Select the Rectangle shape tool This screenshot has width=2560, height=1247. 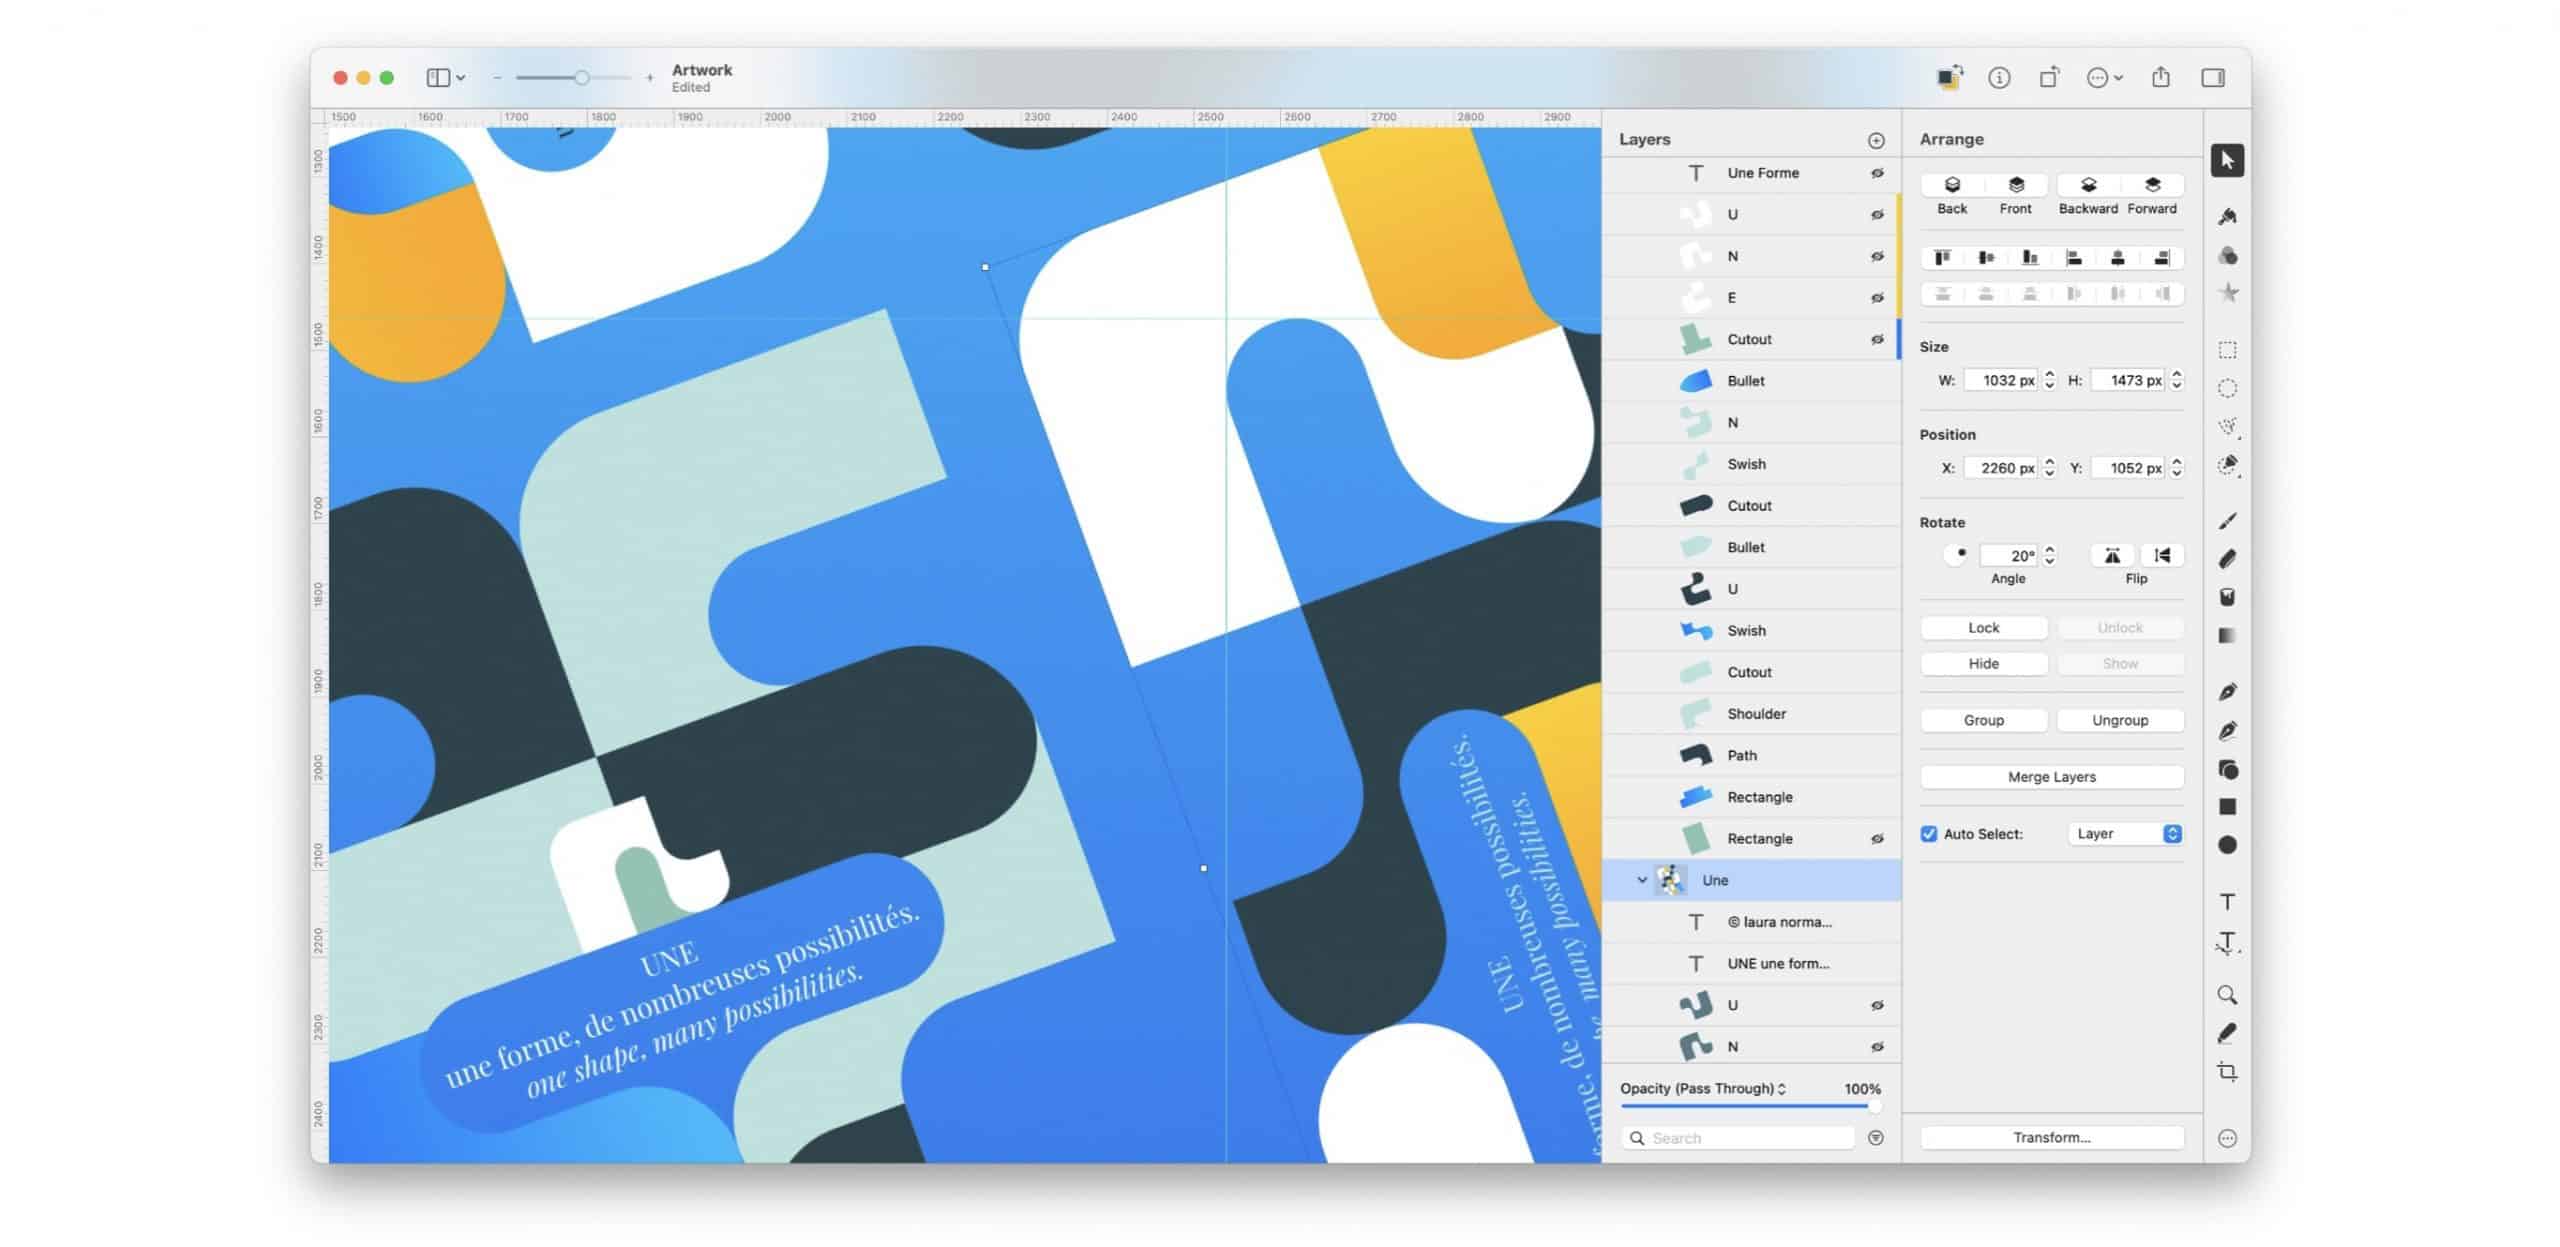point(2227,807)
